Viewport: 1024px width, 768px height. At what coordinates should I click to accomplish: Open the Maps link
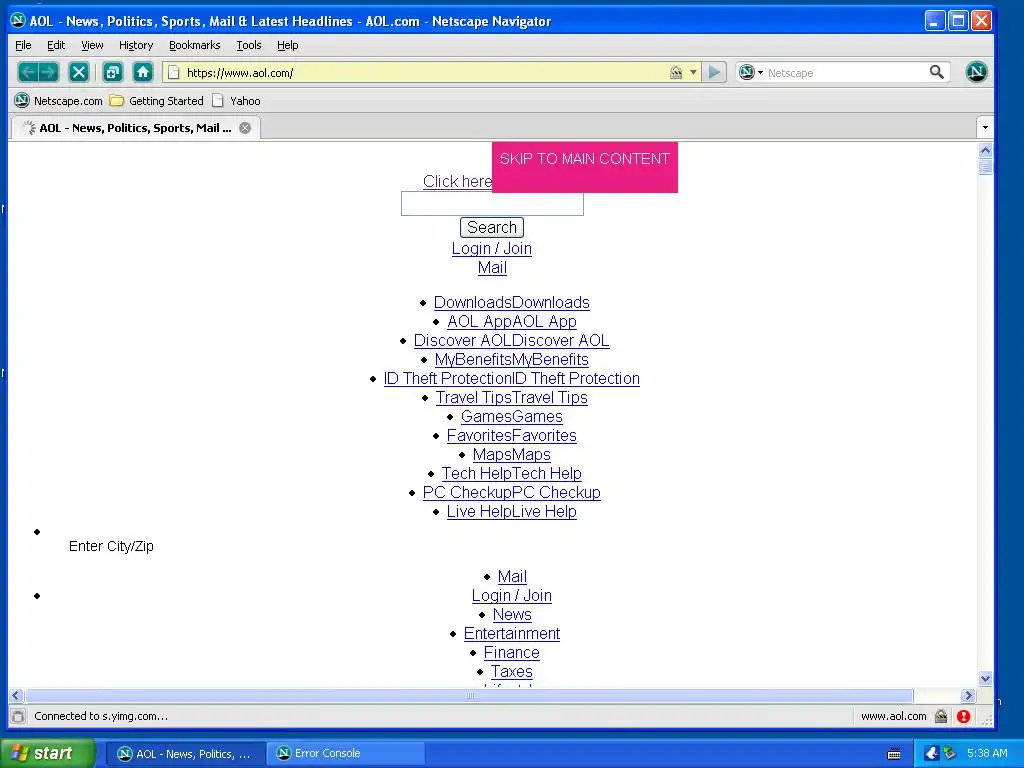[x=511, y=454]
